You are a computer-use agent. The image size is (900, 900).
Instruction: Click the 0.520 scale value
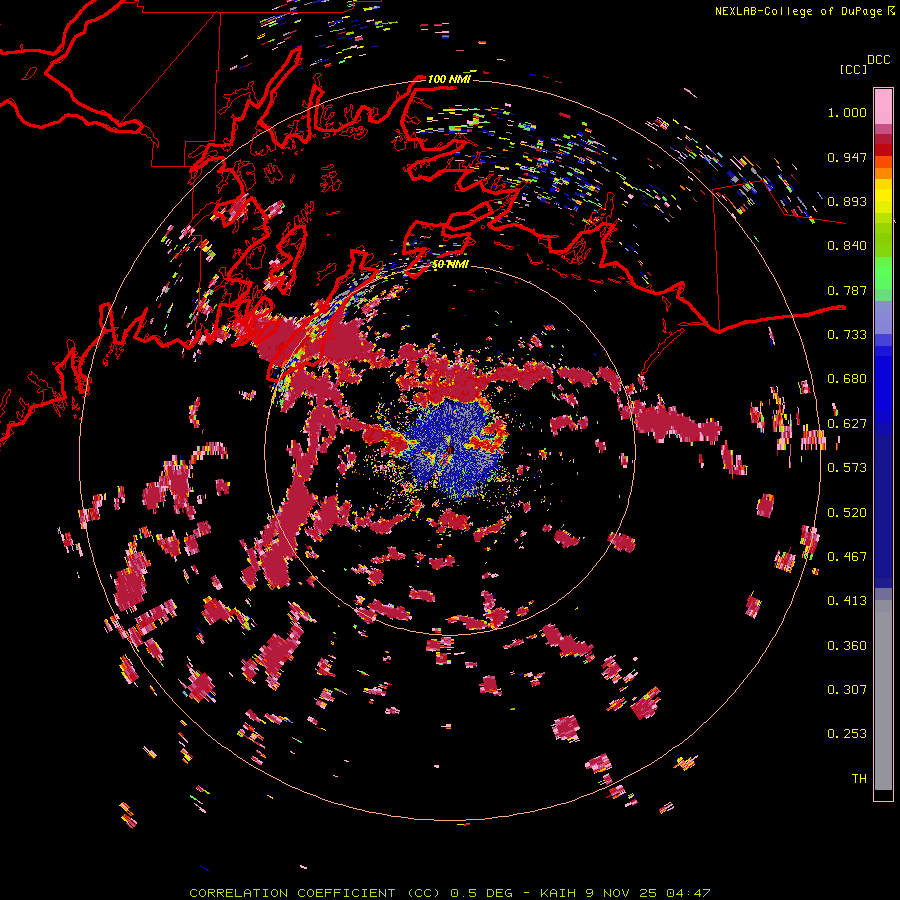847,513
